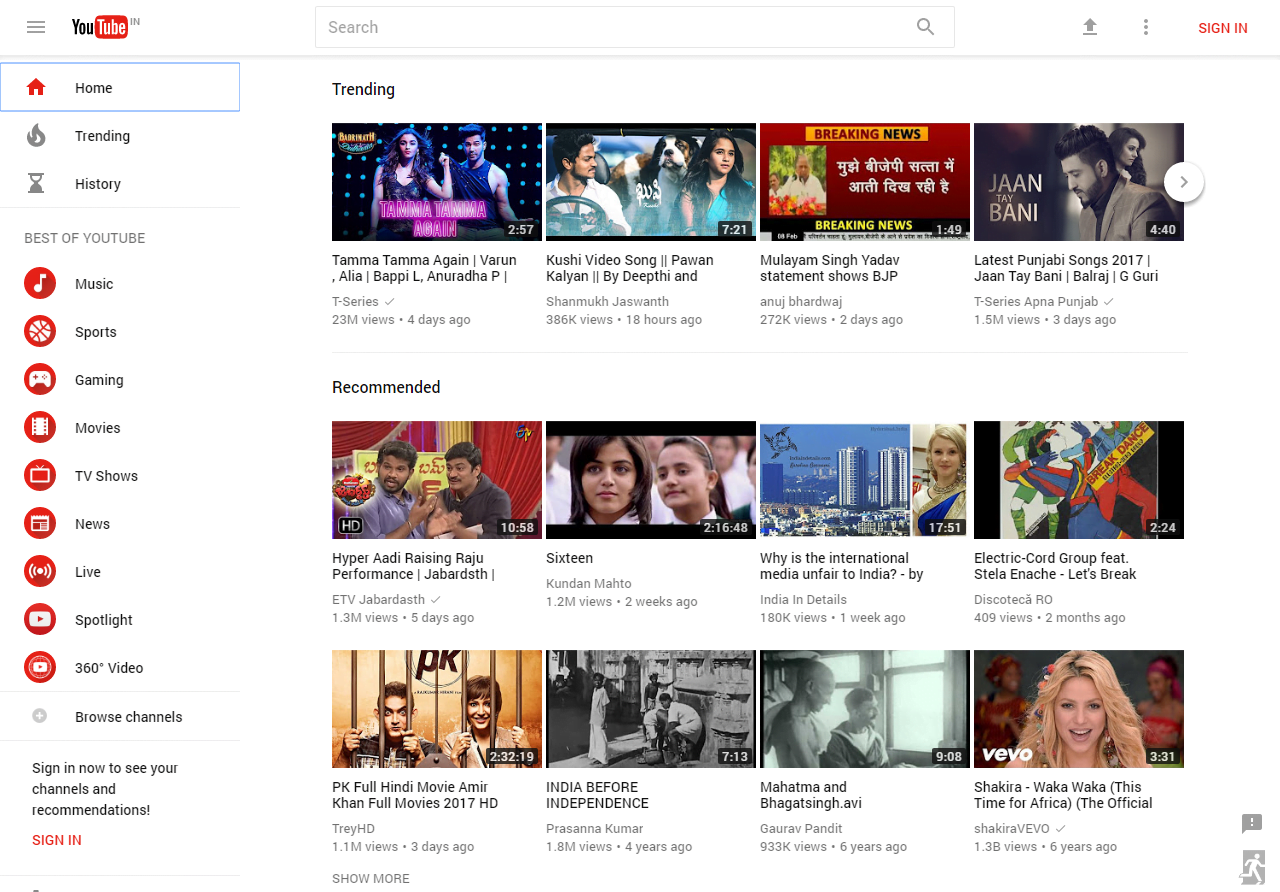Click the YouTube logo
The image size is (1280, 892).
tap(100, 27)
